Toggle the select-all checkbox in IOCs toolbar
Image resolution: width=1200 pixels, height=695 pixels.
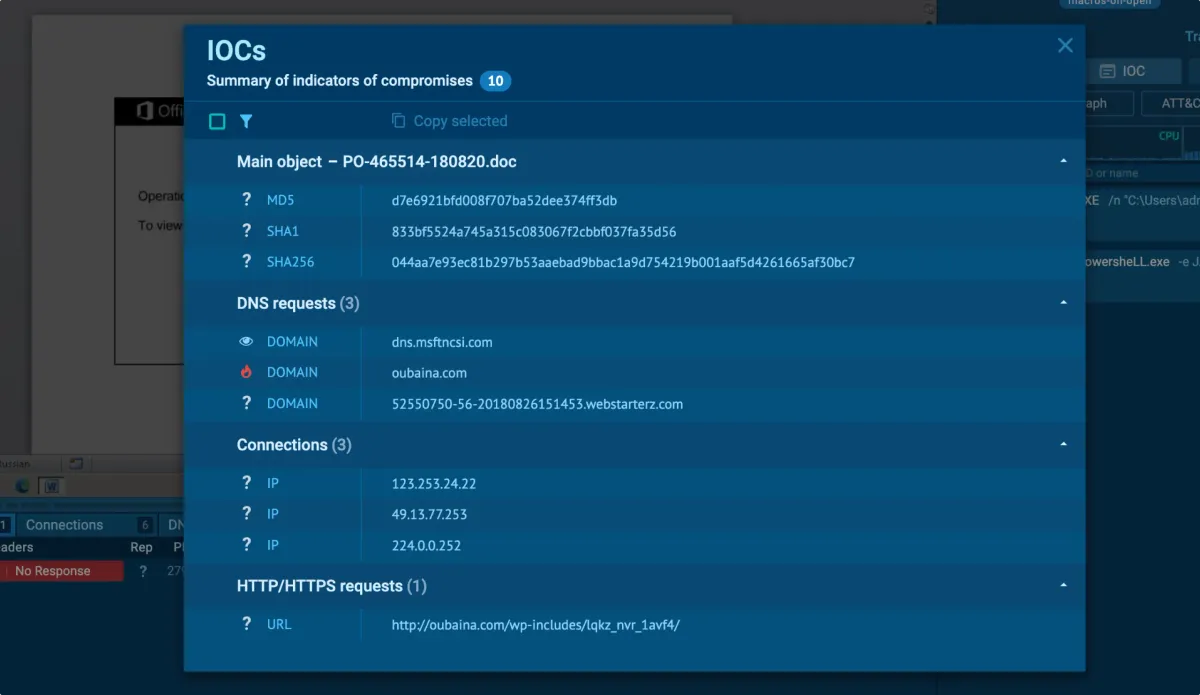[x=217, y=121]
